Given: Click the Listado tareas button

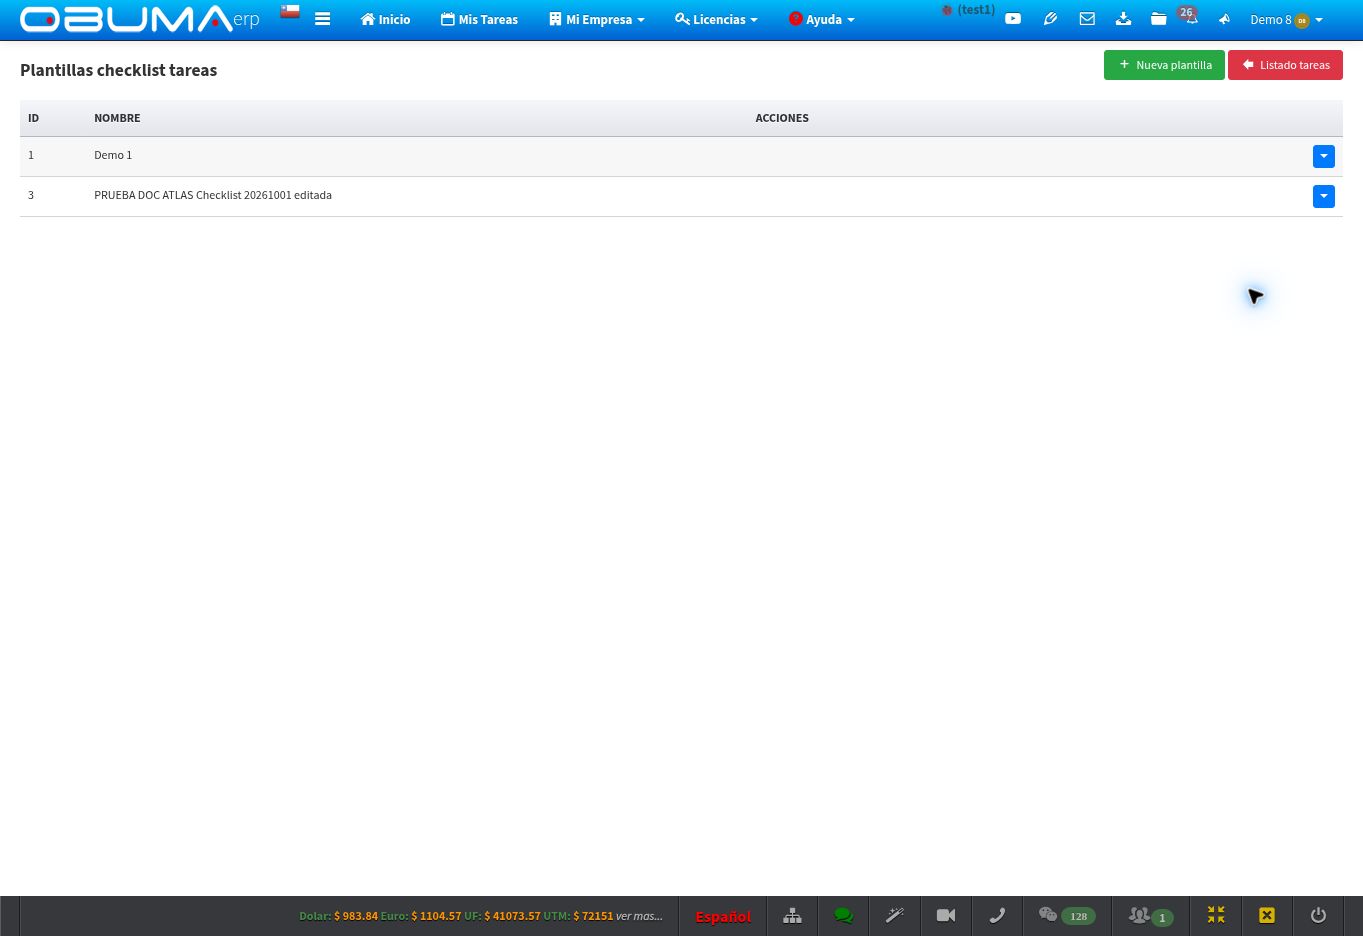Looking at the screenshot, I should pos(1285,65).
